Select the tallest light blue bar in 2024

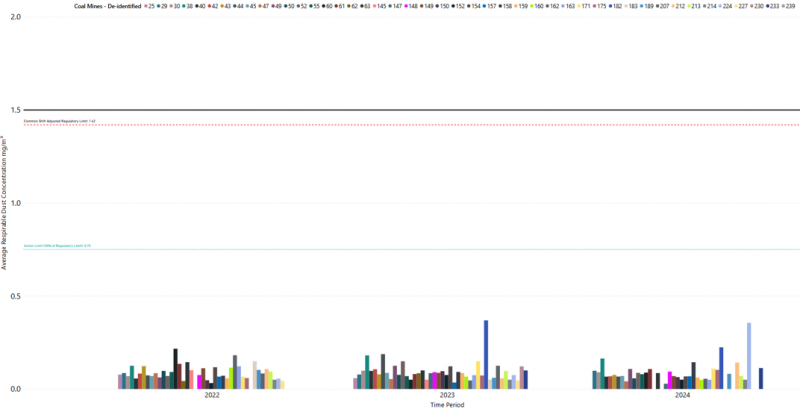tap(748, 356)
